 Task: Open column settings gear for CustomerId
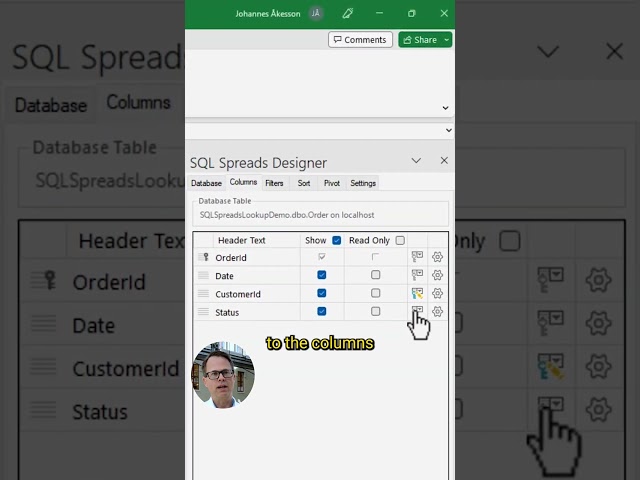437,293
